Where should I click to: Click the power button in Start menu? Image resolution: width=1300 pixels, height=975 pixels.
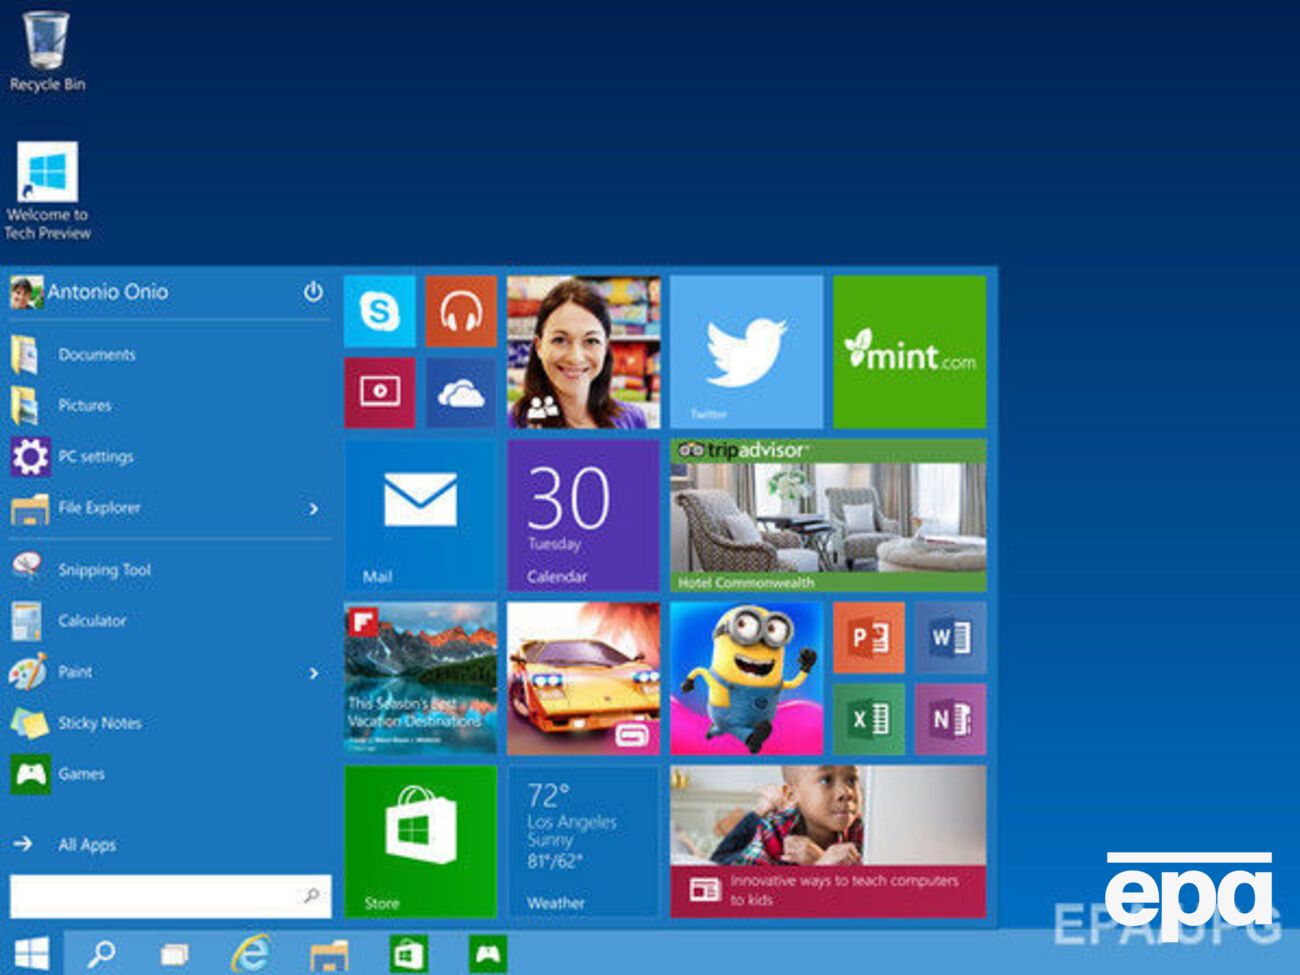(x=313, y=292)
